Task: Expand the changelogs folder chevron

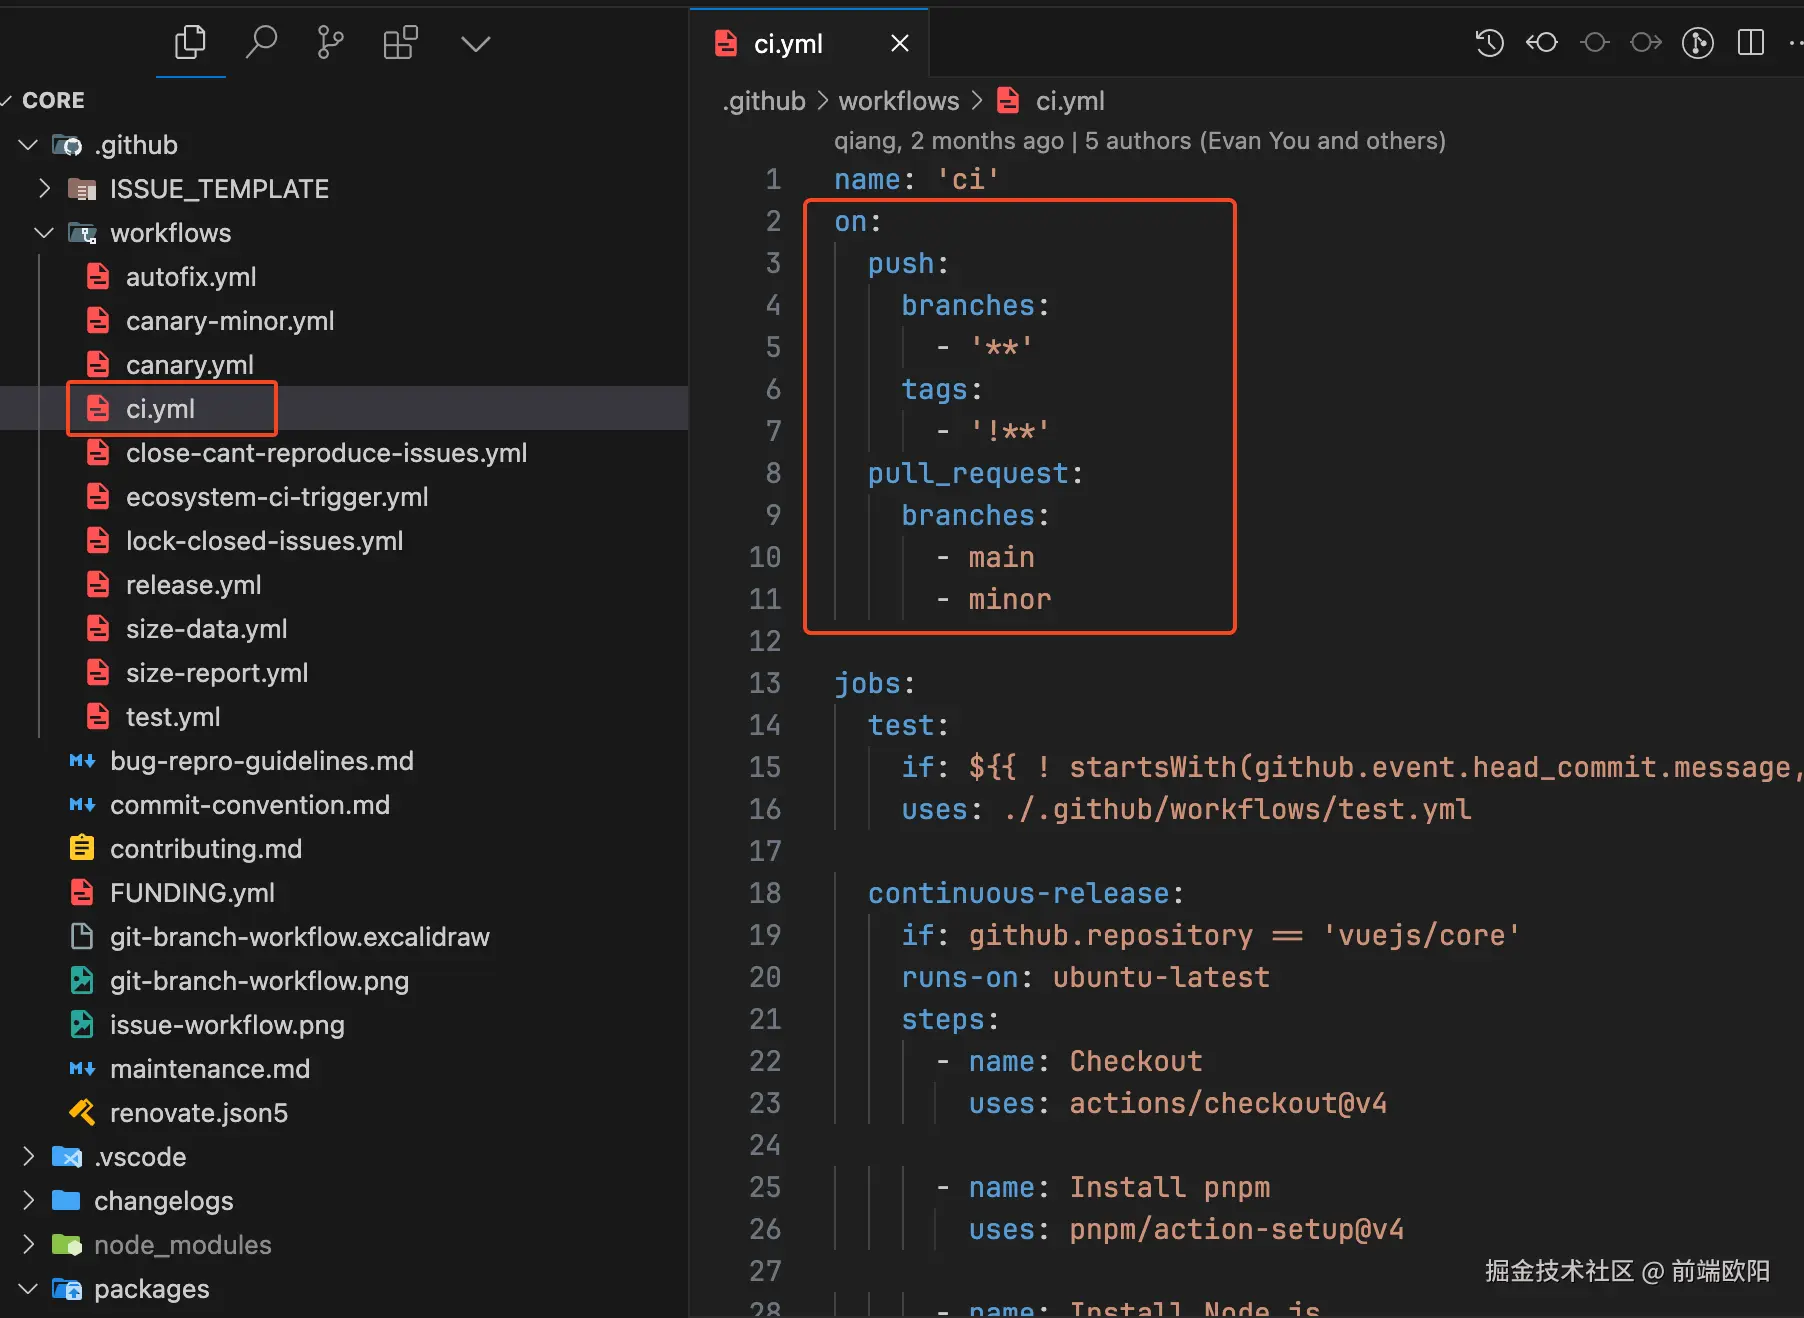Action: pyautogui.click(x=28, y=1201)
